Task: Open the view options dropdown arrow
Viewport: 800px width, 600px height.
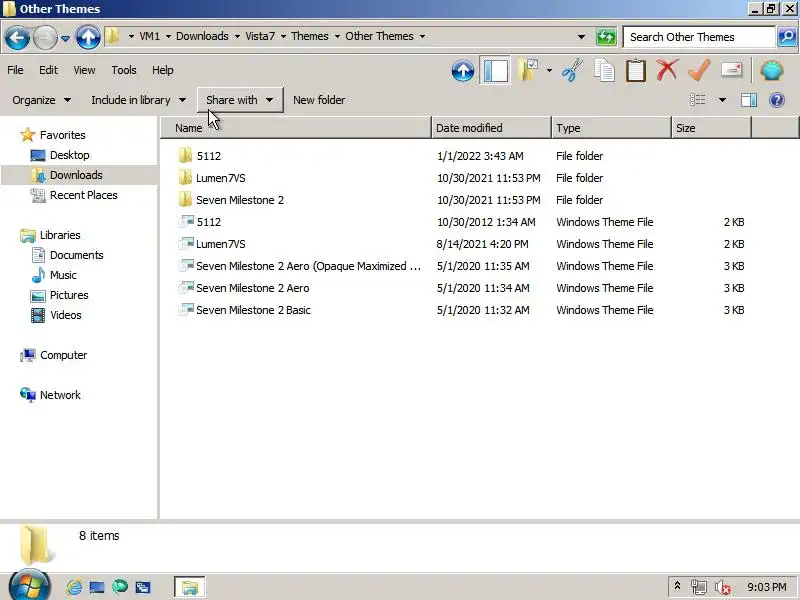Action: tap(722, 100)
